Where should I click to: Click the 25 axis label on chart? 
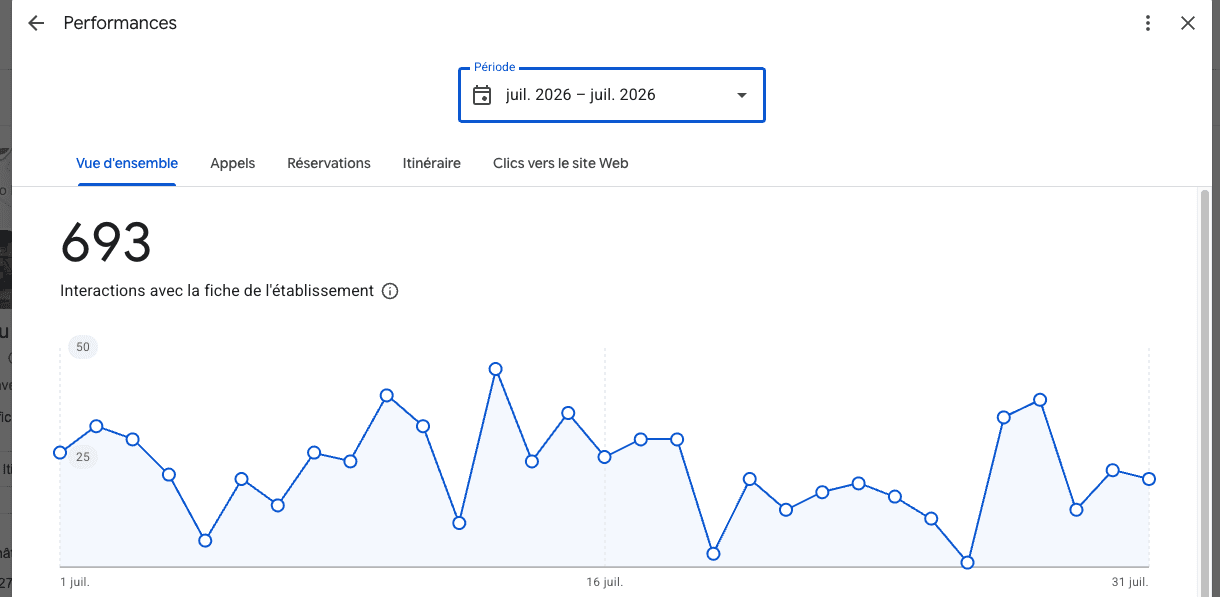coord(83,457)
